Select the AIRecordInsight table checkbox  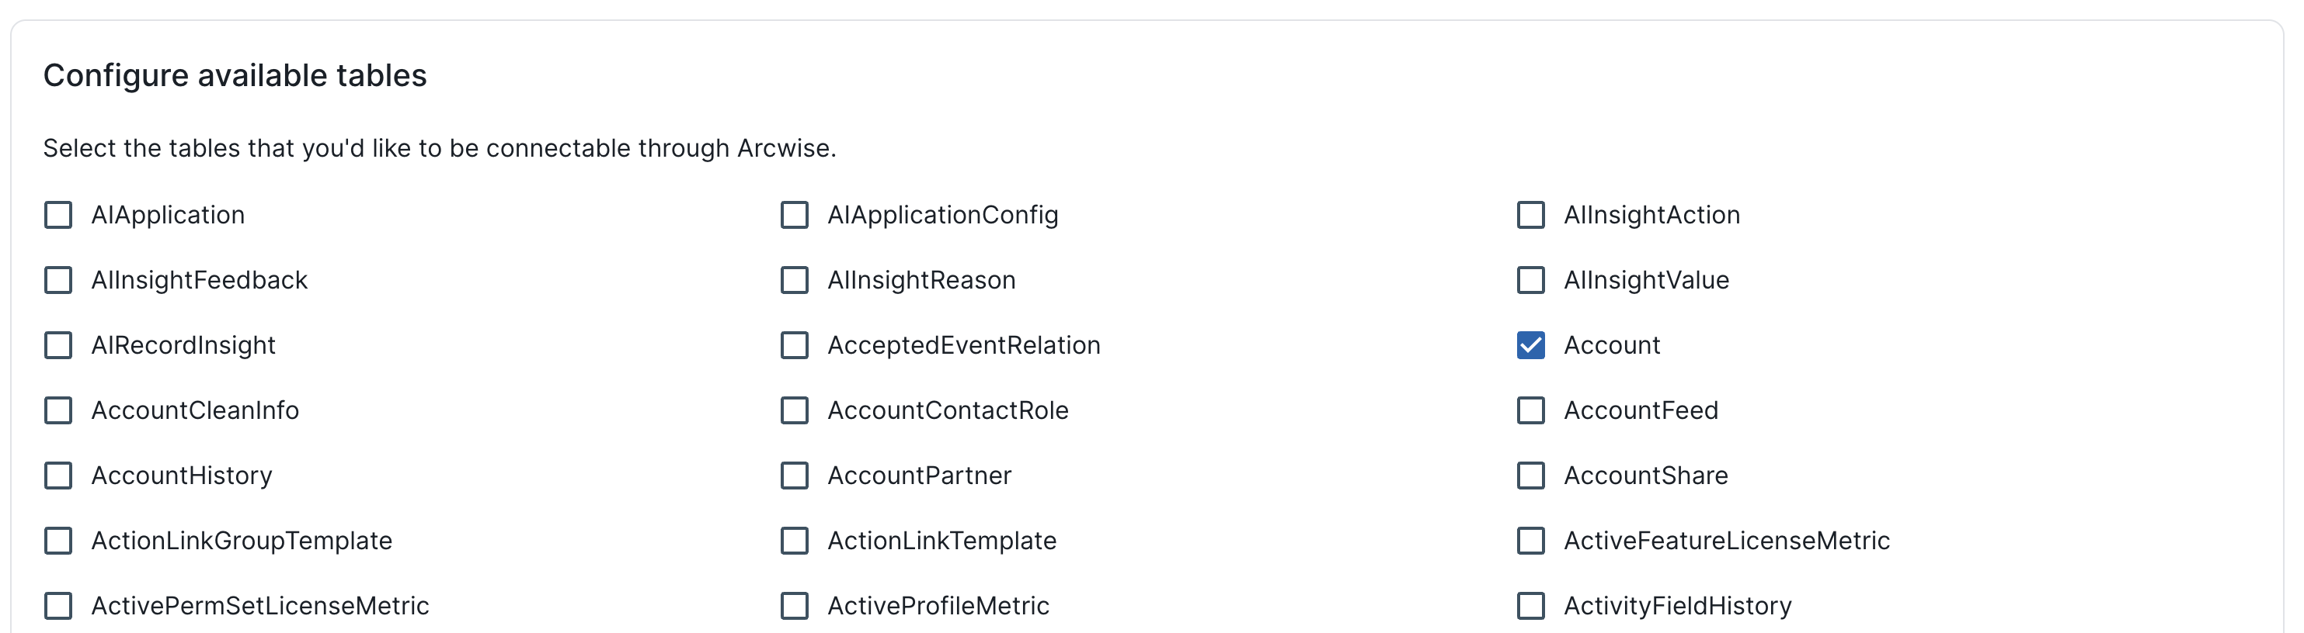[58, 345]
